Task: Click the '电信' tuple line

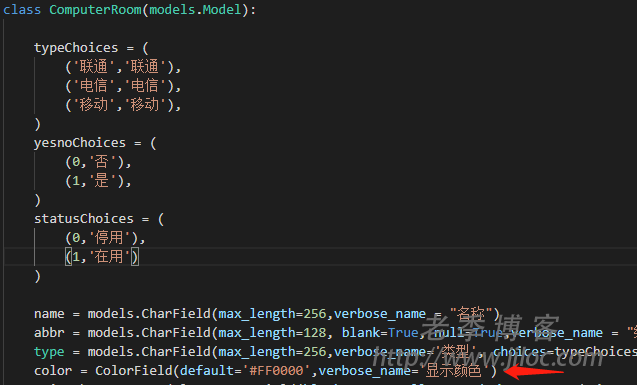Action: coord(123,86)
